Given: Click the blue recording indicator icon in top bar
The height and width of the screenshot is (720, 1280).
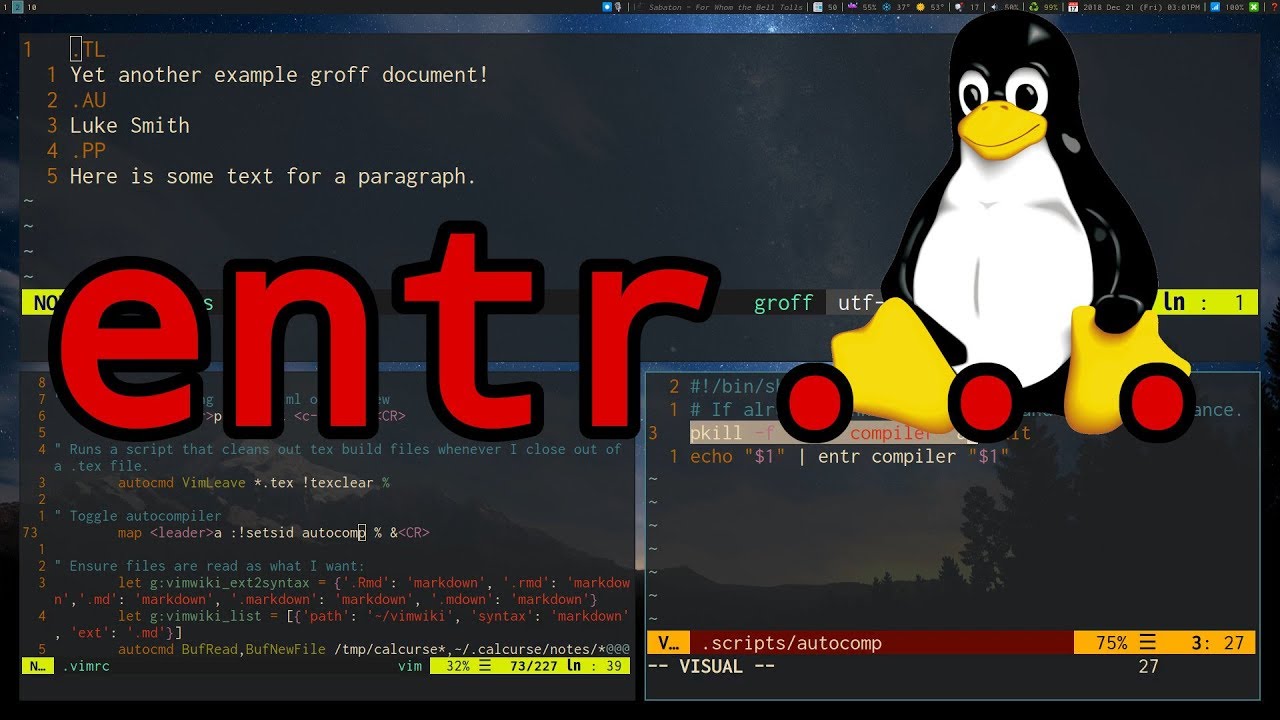Looking at the screenshot, I should pos(607,6).
